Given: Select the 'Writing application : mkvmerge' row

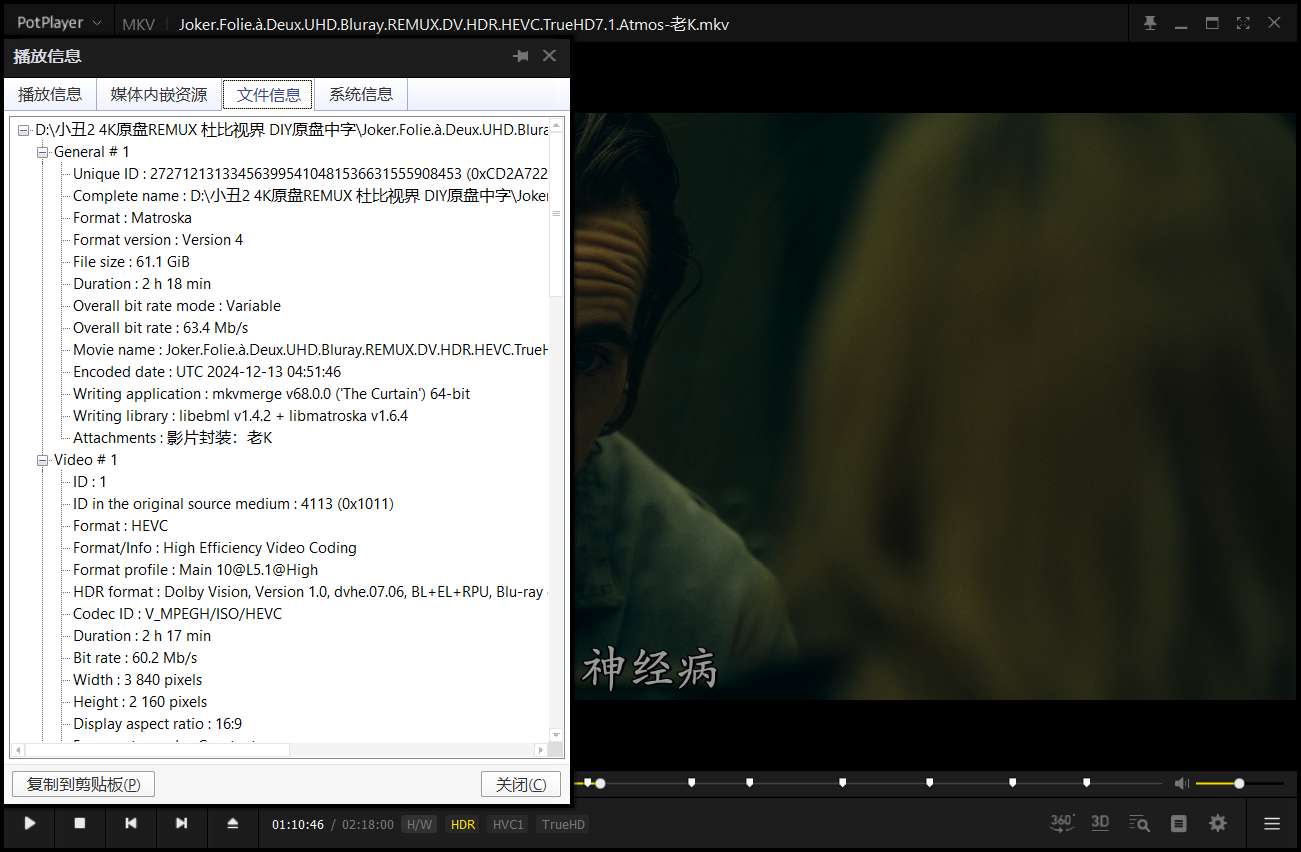Looking at the screenshot, I should coord(271,394).
